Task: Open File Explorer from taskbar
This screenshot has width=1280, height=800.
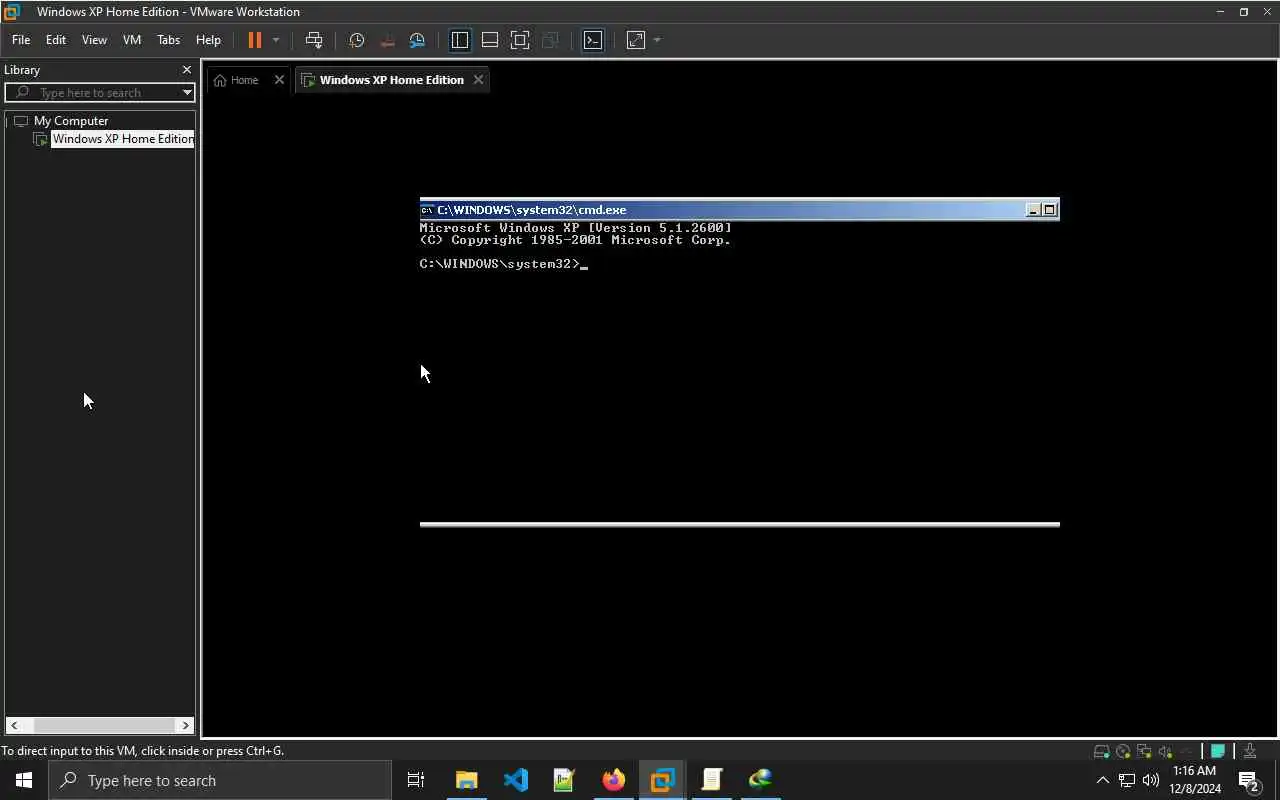Action: [x=466, y=780]
